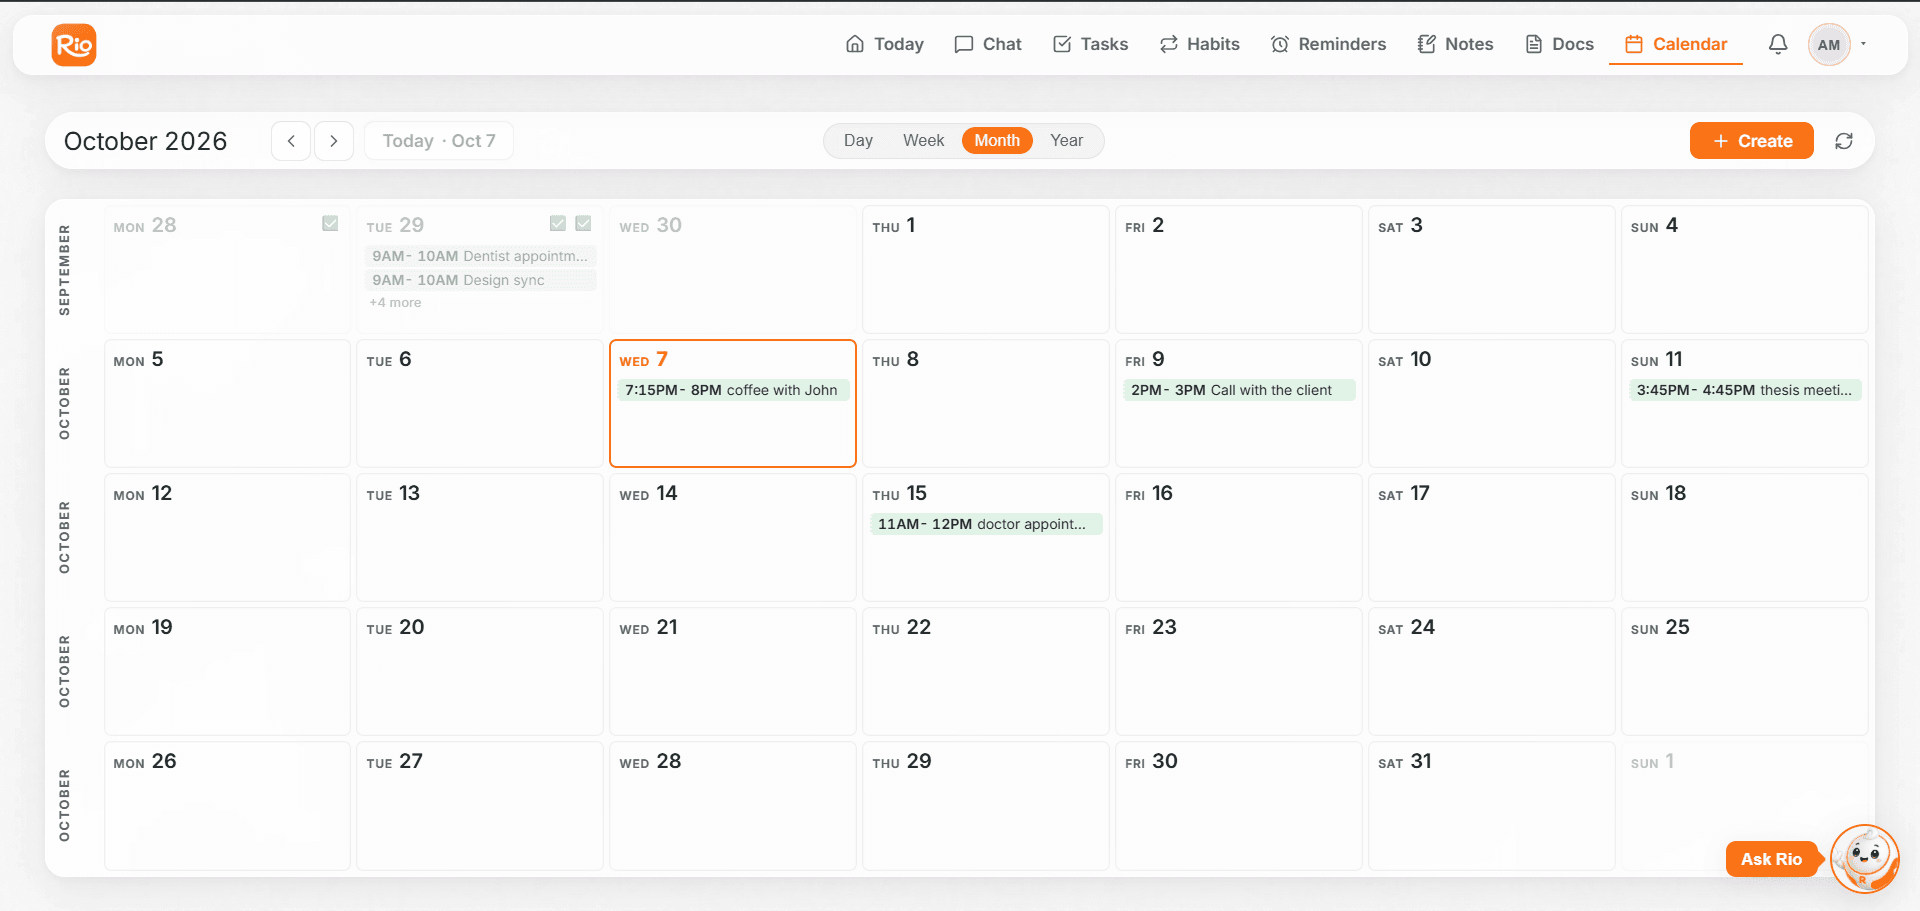This screenshot has height=911, width=1920.
Task: Open the Today nav item
Action: [885, 44]
